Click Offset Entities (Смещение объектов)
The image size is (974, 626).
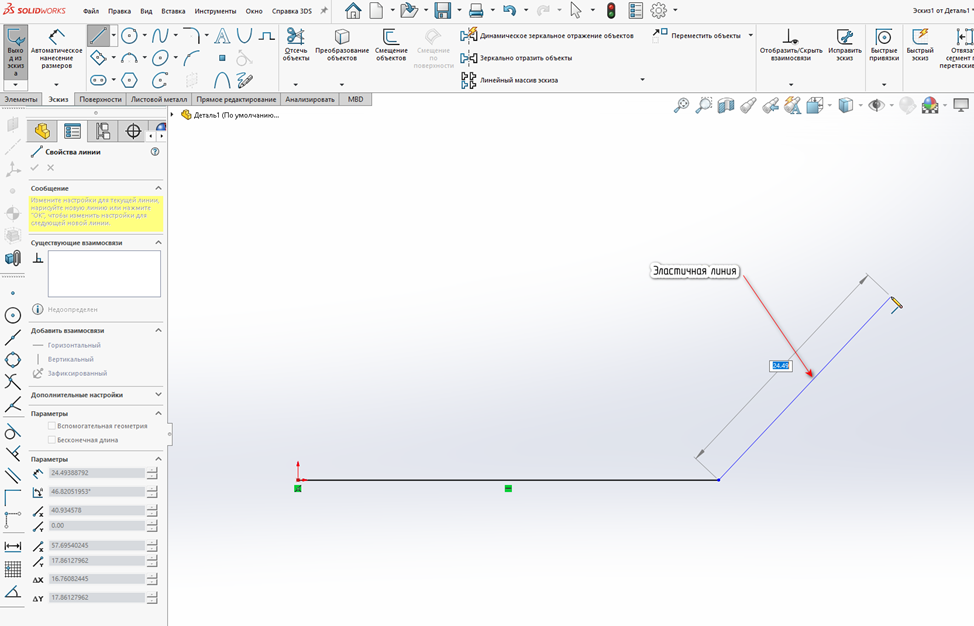click(391, 45)
